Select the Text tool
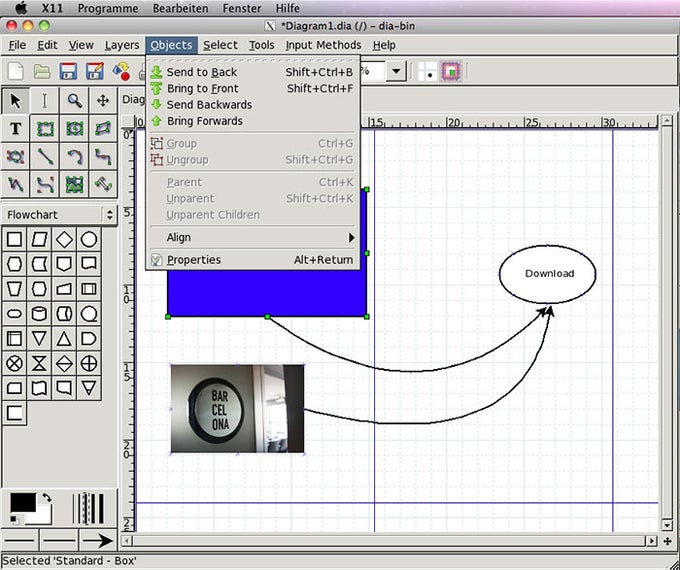This screenshot has height=570, width=680. 15,129
